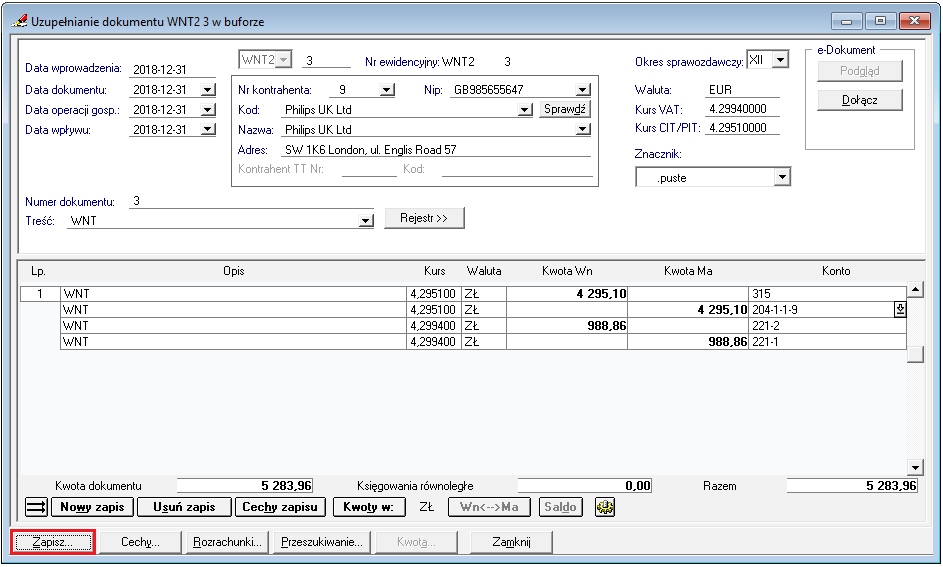This screenshot has height=567, width=943.
Task: Open the Okres sprawozdawczy XII dropdown
Action: (781, 60)
